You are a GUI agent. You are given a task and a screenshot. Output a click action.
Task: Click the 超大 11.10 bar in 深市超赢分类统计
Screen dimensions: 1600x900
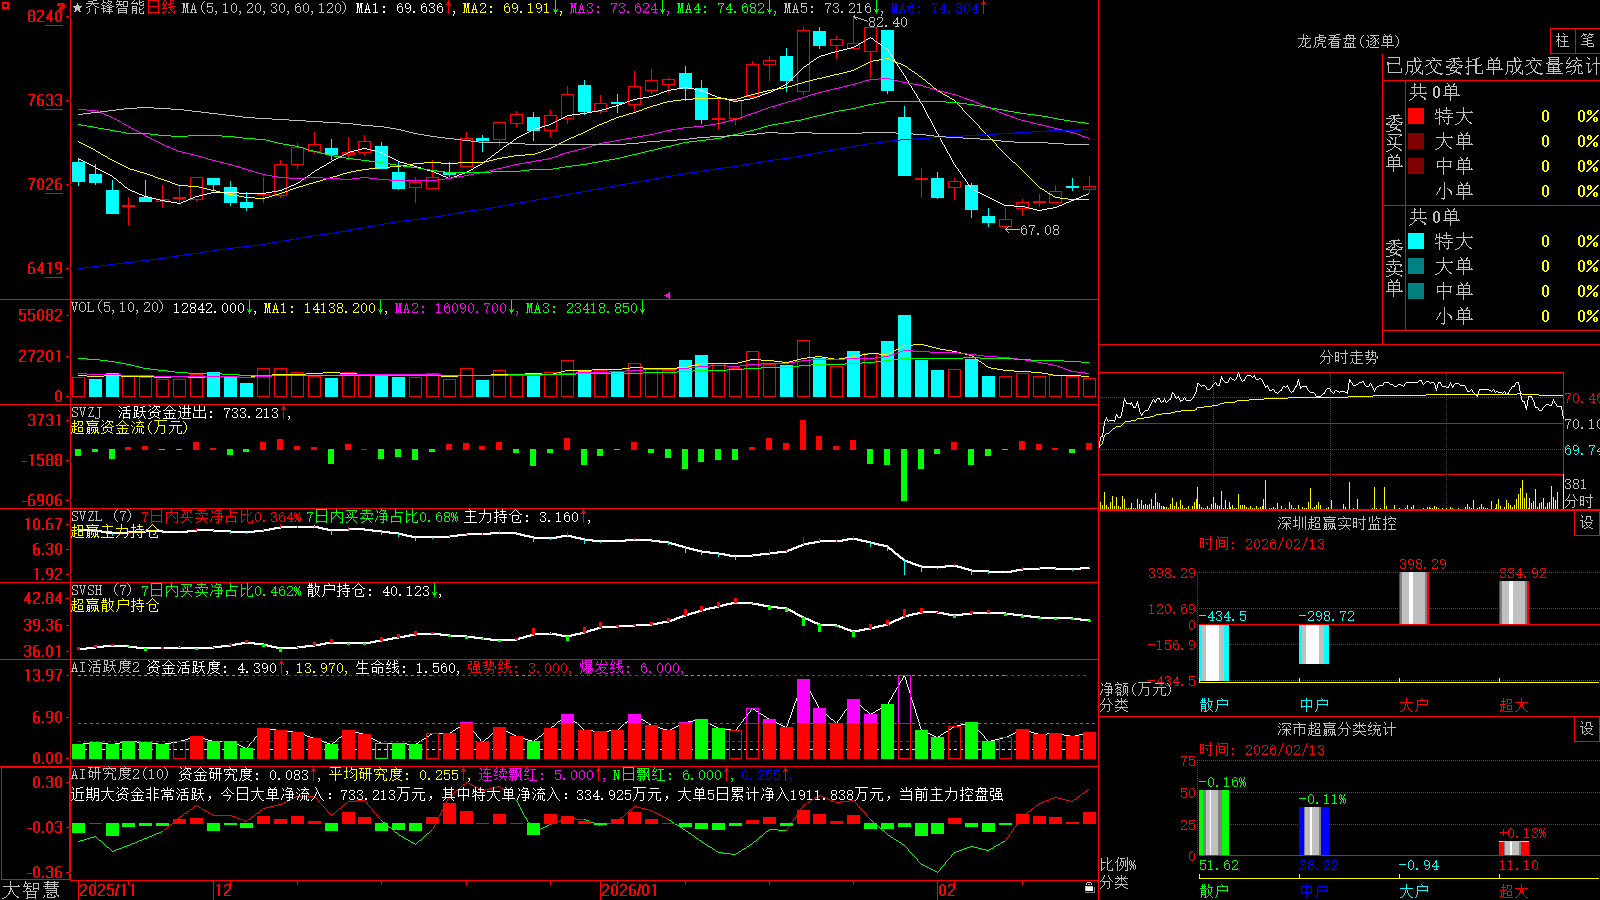[1514, 848]
